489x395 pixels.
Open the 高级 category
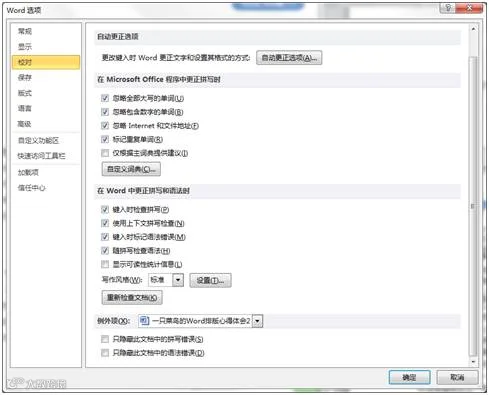click(x=25, y=124)
